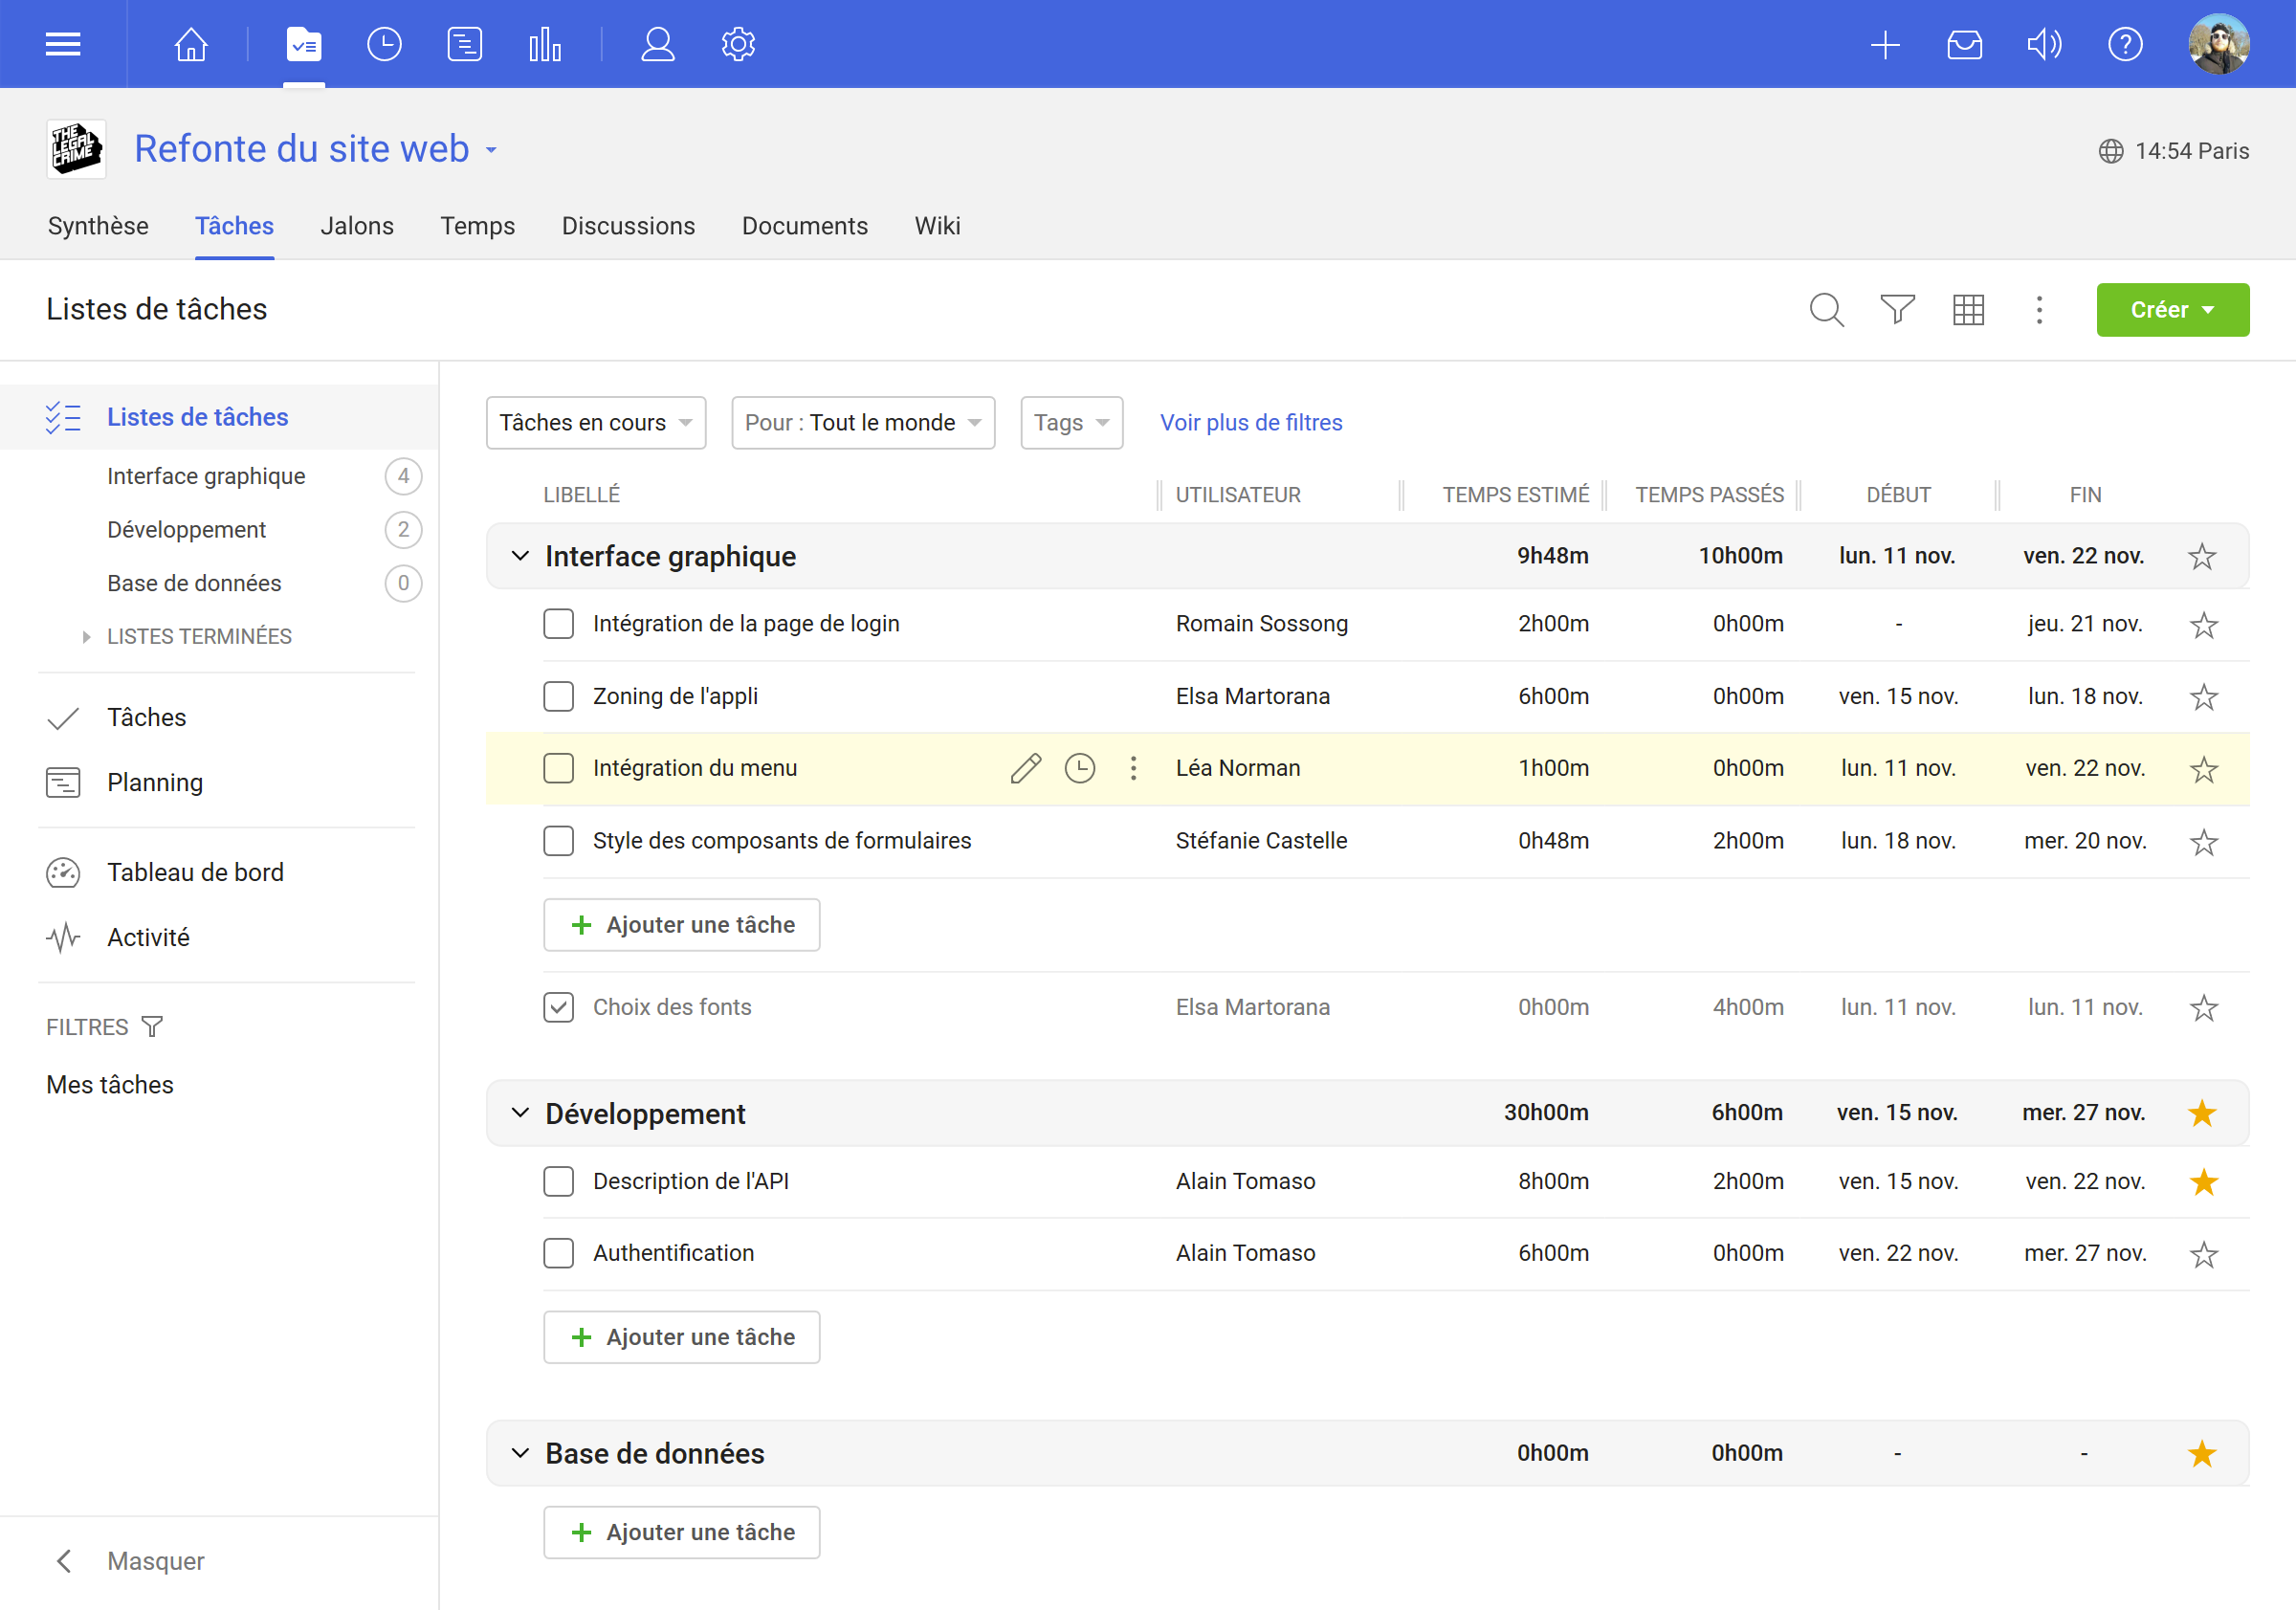Open the Tags filter dropdown
Screen dimensions: 2296x1610
click(1071, 423)
